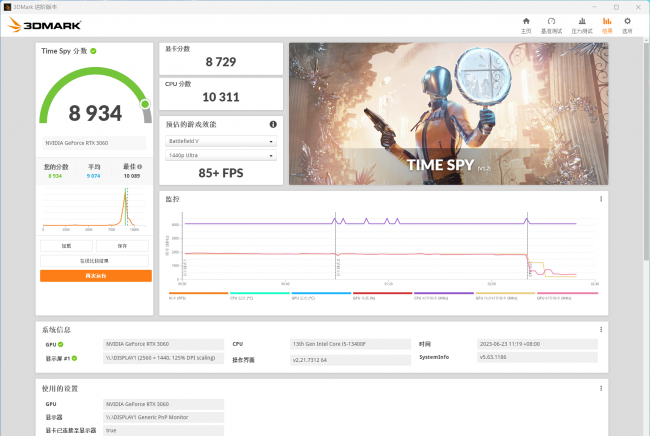Click the v2.21.7312 64 version field
Image resolution: width=650 pixels, height=436 pixels.
click(350, 360)
